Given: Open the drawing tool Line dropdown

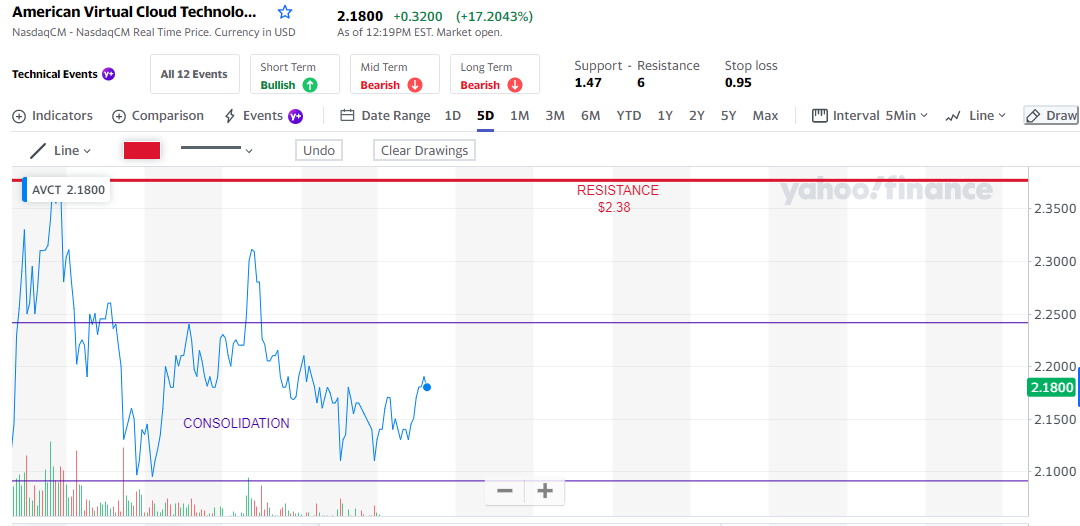Looking at the screenshot, I should point(61,150).
